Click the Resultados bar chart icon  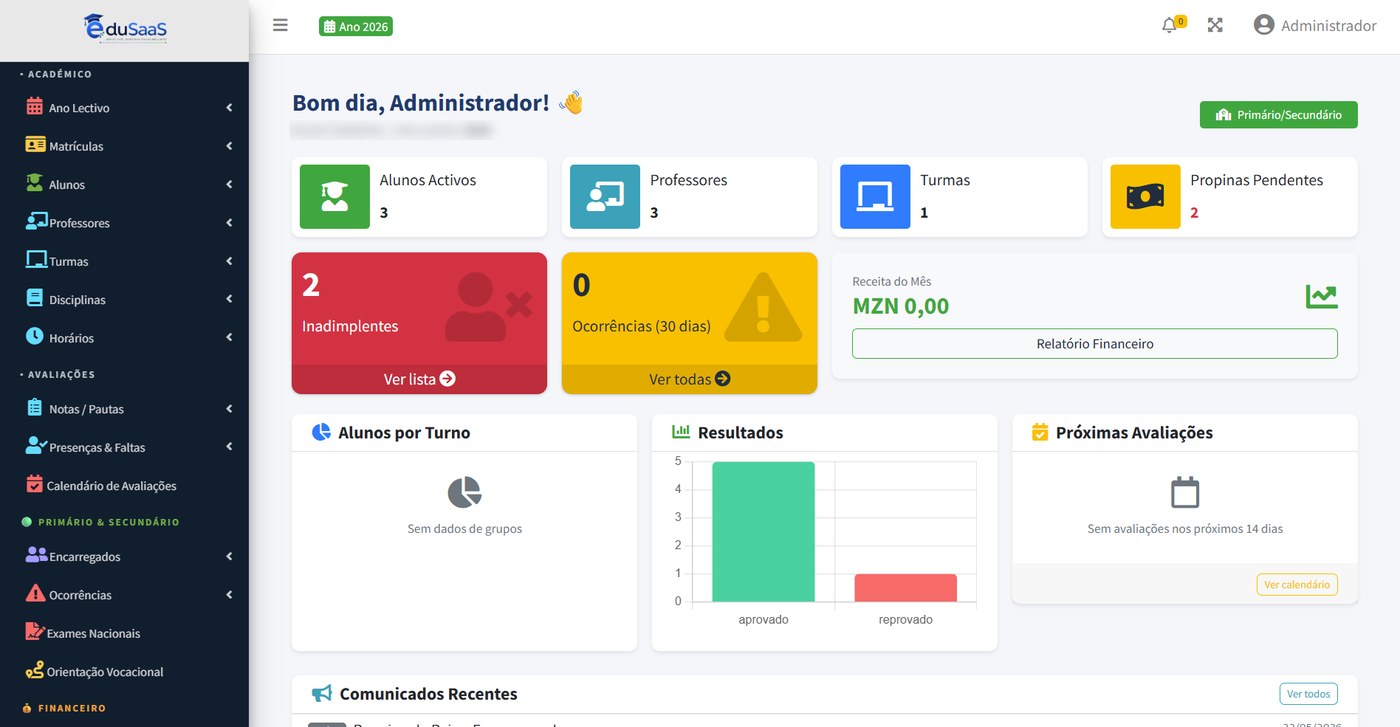(681, 432)
